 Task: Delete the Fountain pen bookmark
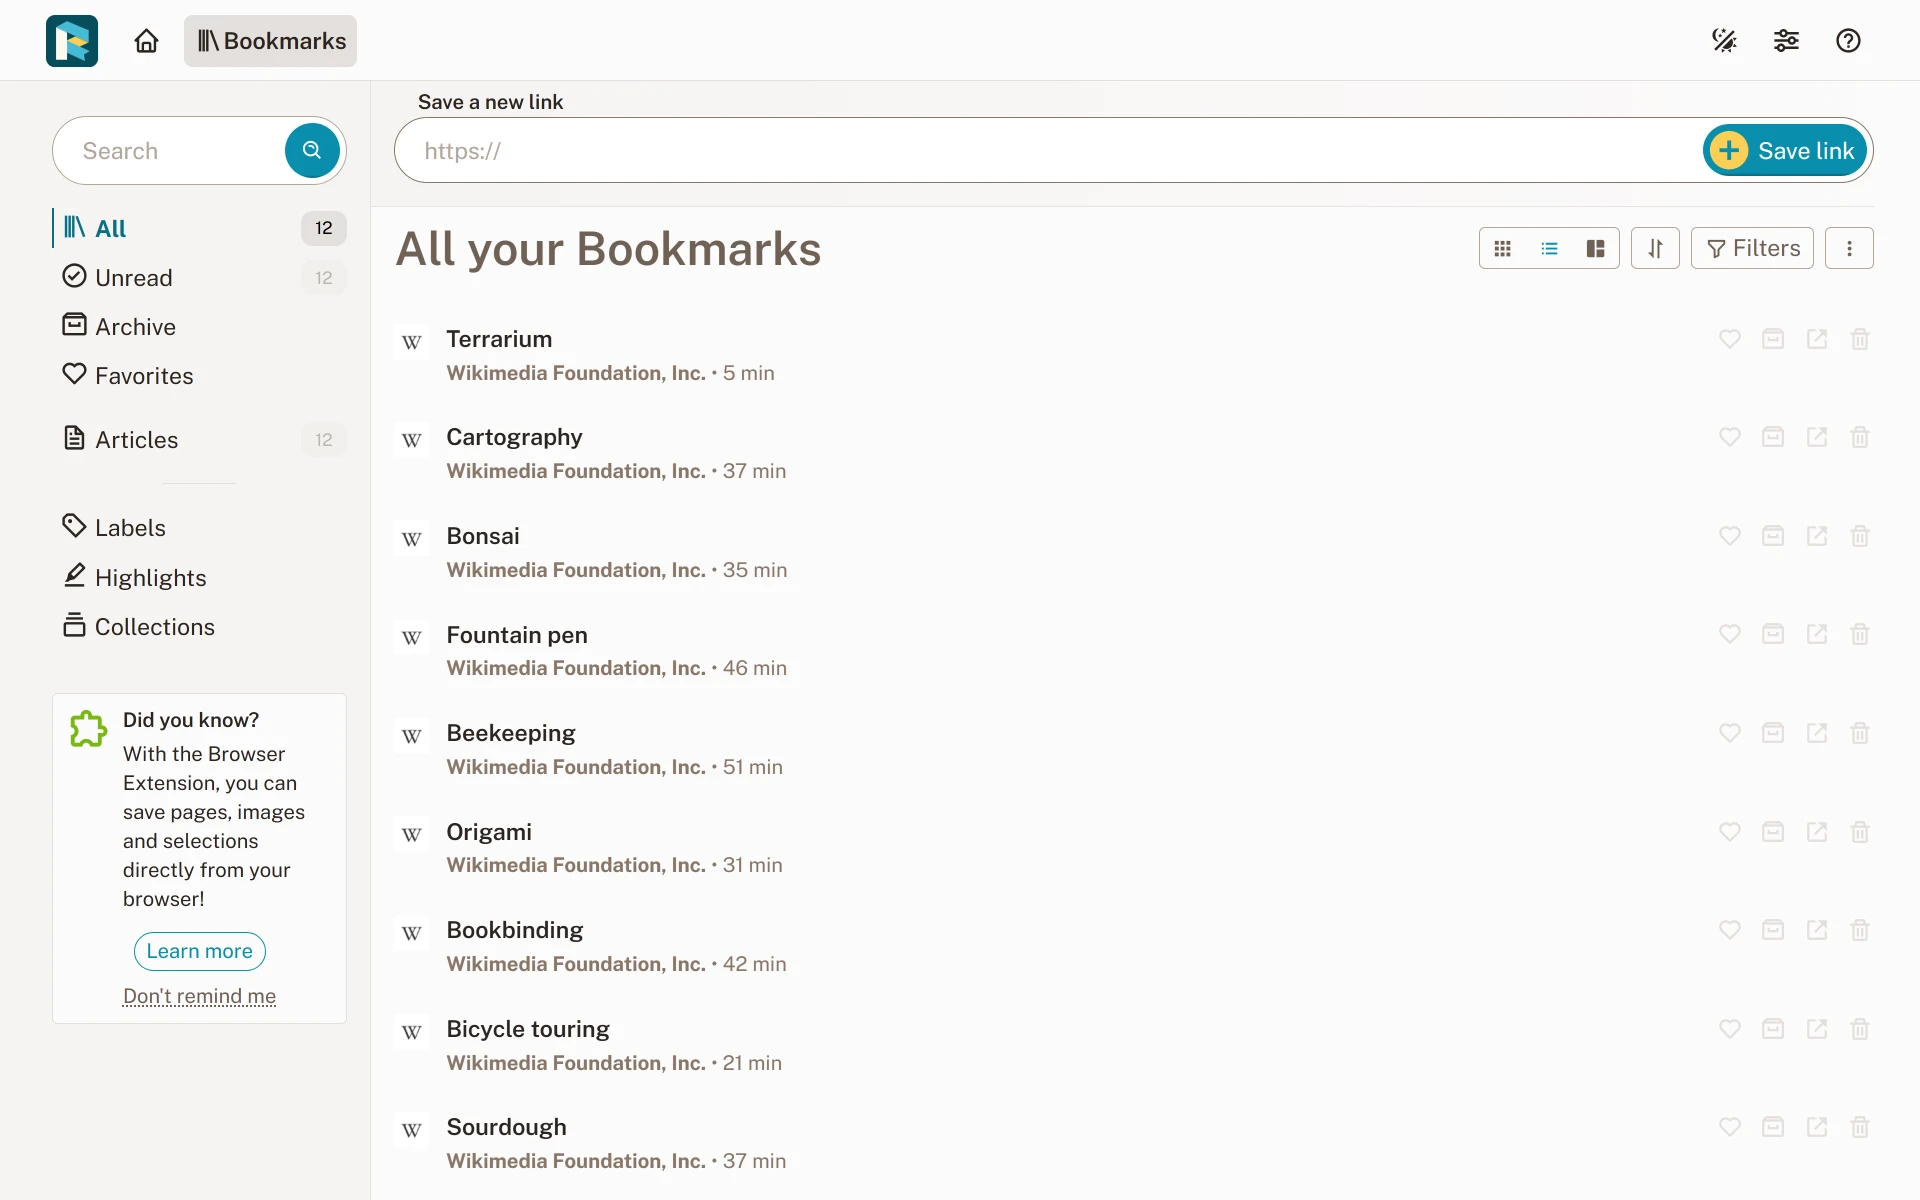click(x=1860, y=634)
